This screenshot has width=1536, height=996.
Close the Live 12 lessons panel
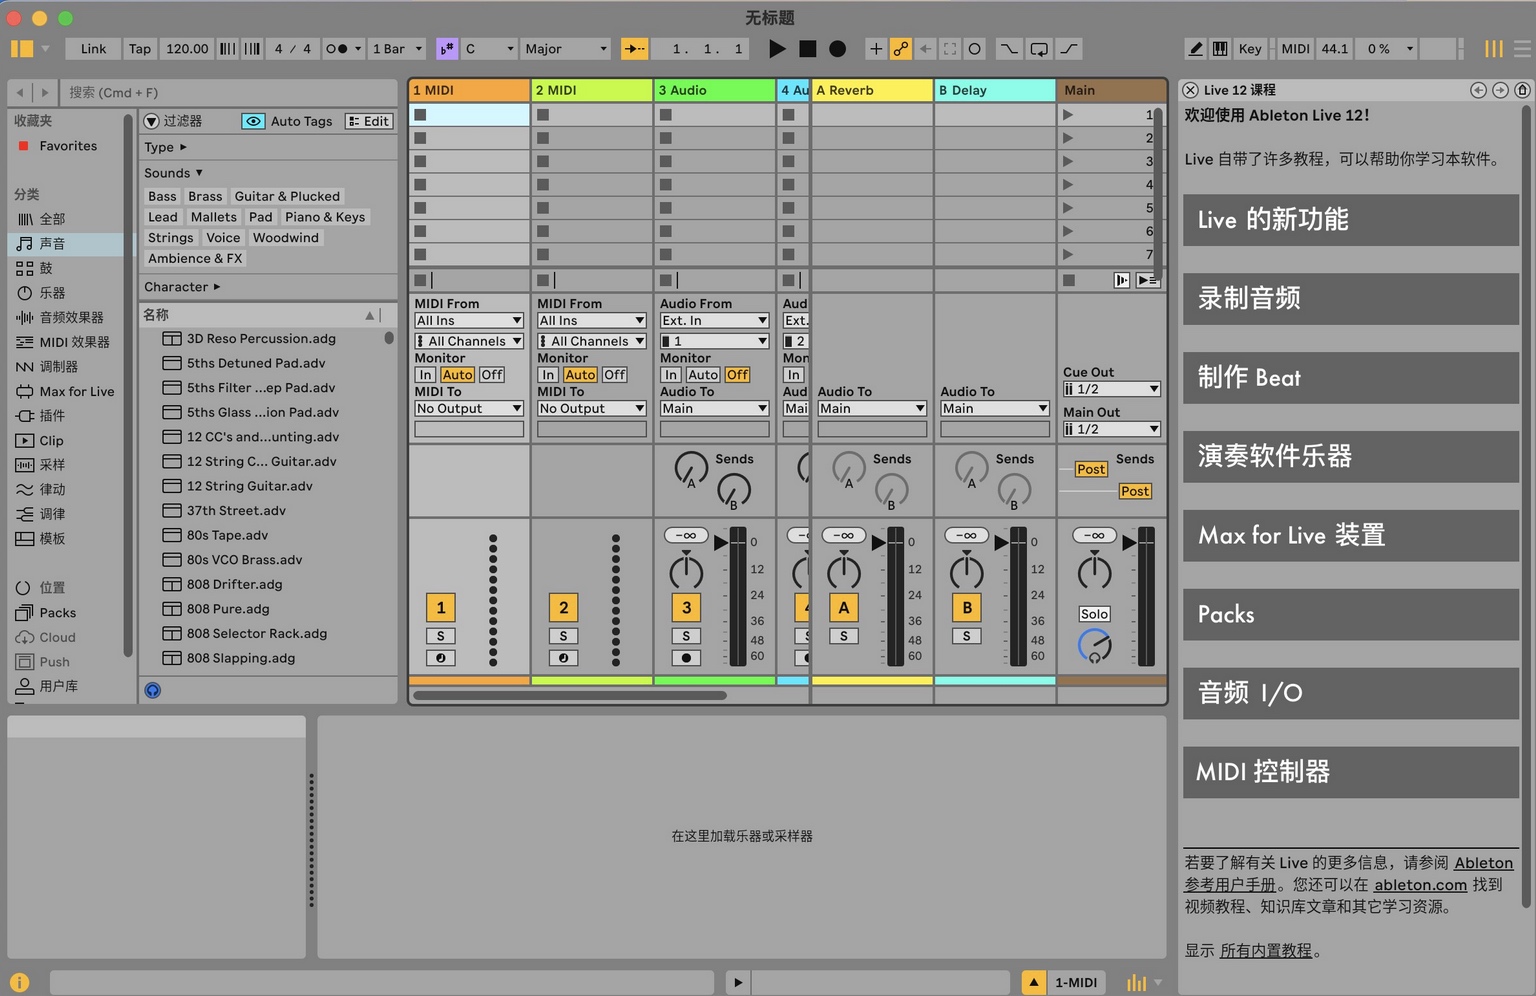[x=1190, y=90]
